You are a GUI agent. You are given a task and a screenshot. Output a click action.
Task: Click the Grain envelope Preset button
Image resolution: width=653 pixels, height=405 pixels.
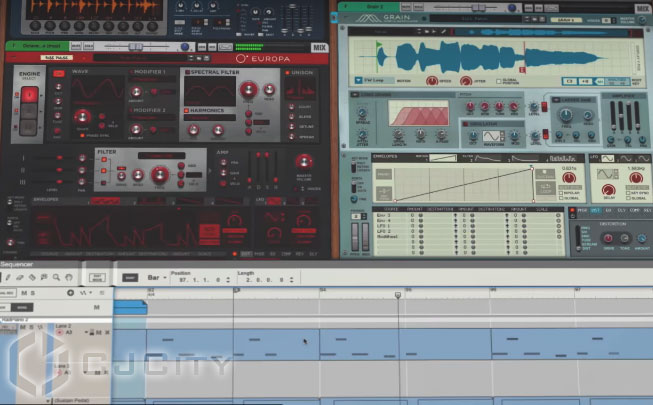pos(384,174)
